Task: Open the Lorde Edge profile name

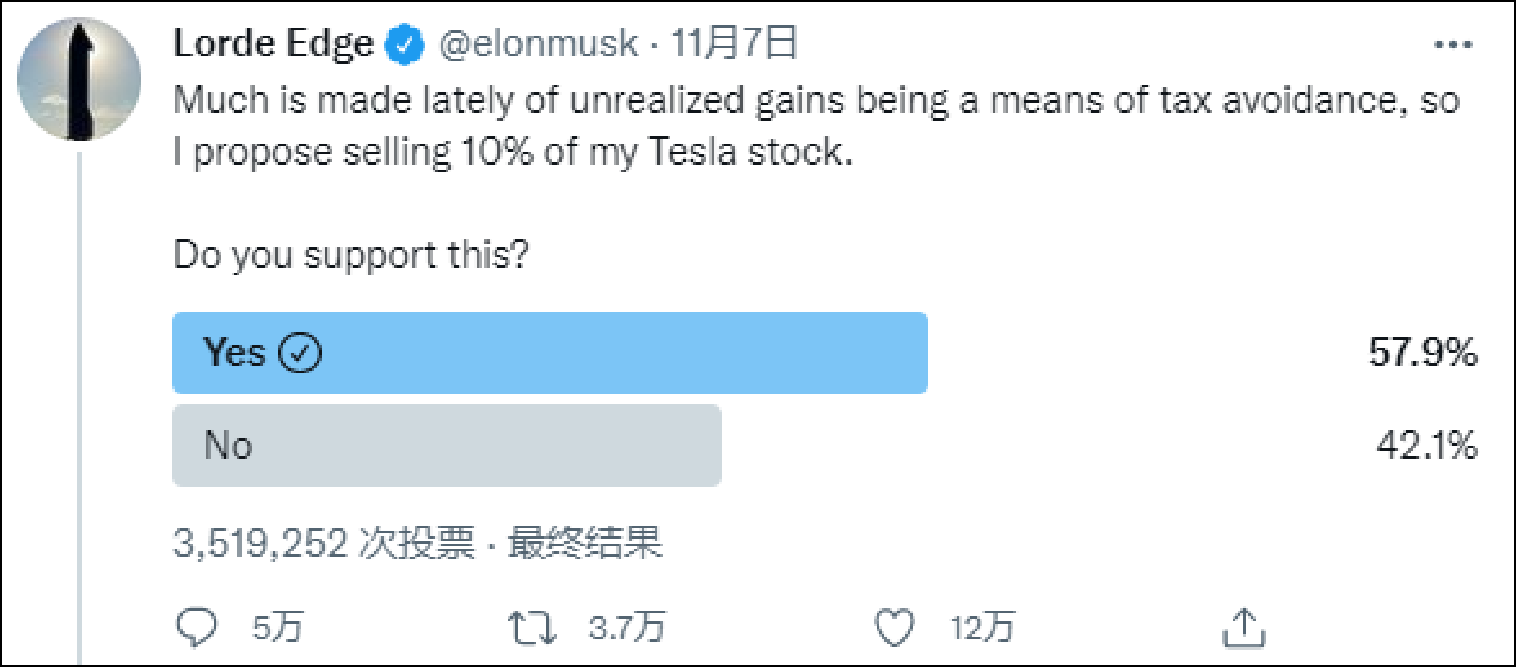Action: tap(273, 44)
